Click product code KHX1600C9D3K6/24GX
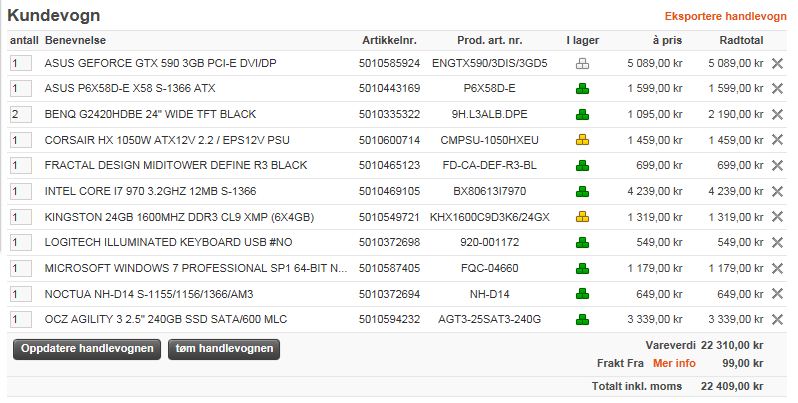This screenshot has width=798, height=403. point(490,217)
